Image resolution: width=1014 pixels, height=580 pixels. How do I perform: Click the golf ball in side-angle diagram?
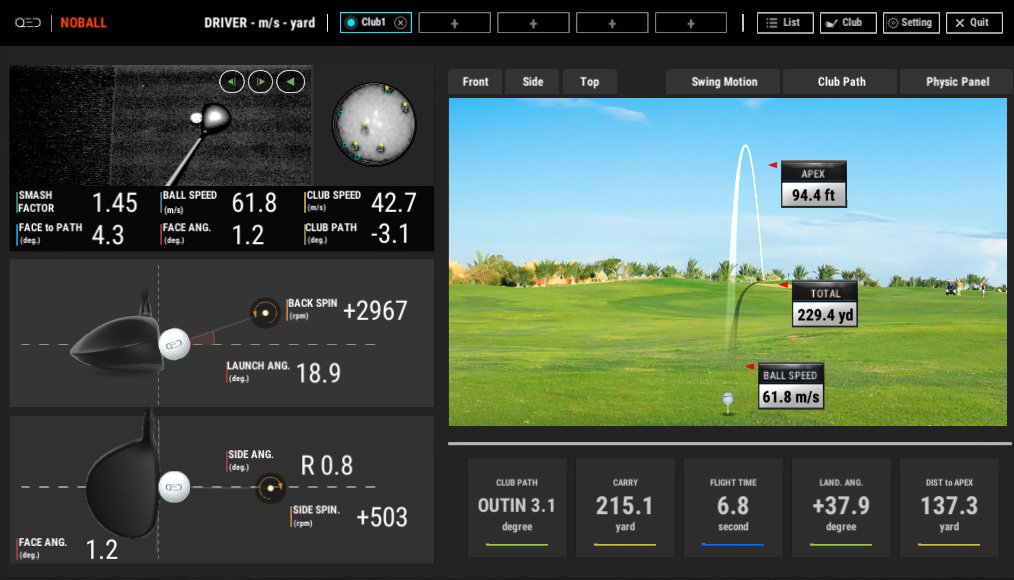pyautogui.click(x=174, y=487)
